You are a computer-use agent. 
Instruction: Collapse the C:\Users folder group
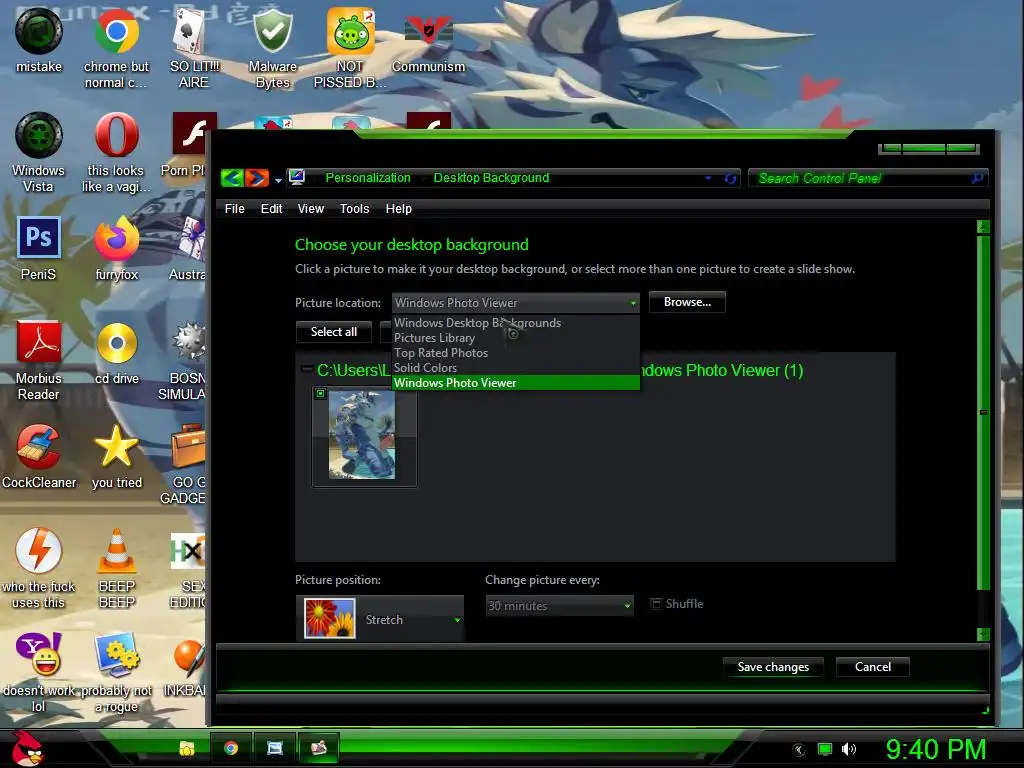click(x=306, y=370)
